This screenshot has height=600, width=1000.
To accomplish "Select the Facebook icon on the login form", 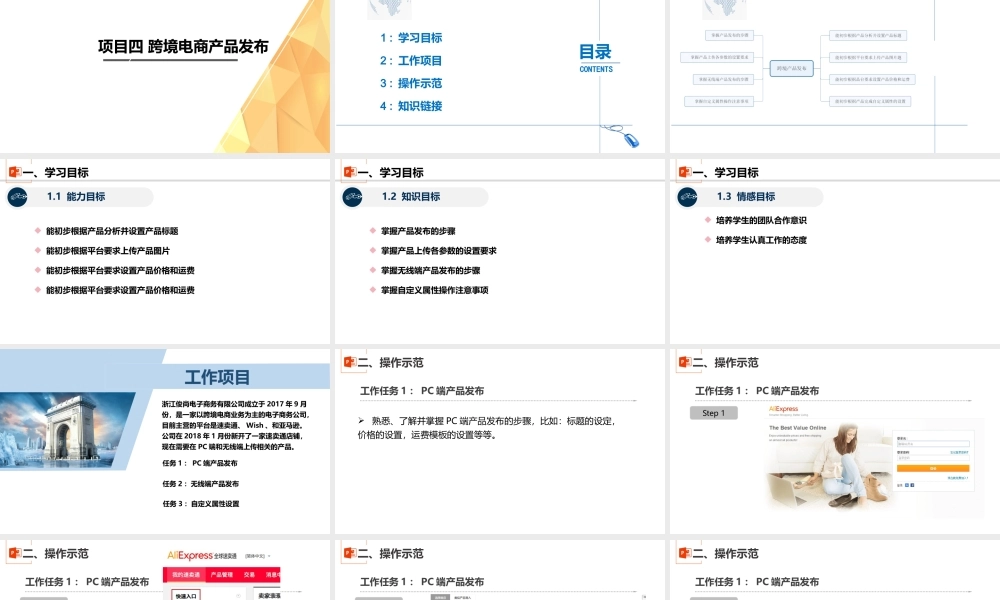I will [913, 485].
